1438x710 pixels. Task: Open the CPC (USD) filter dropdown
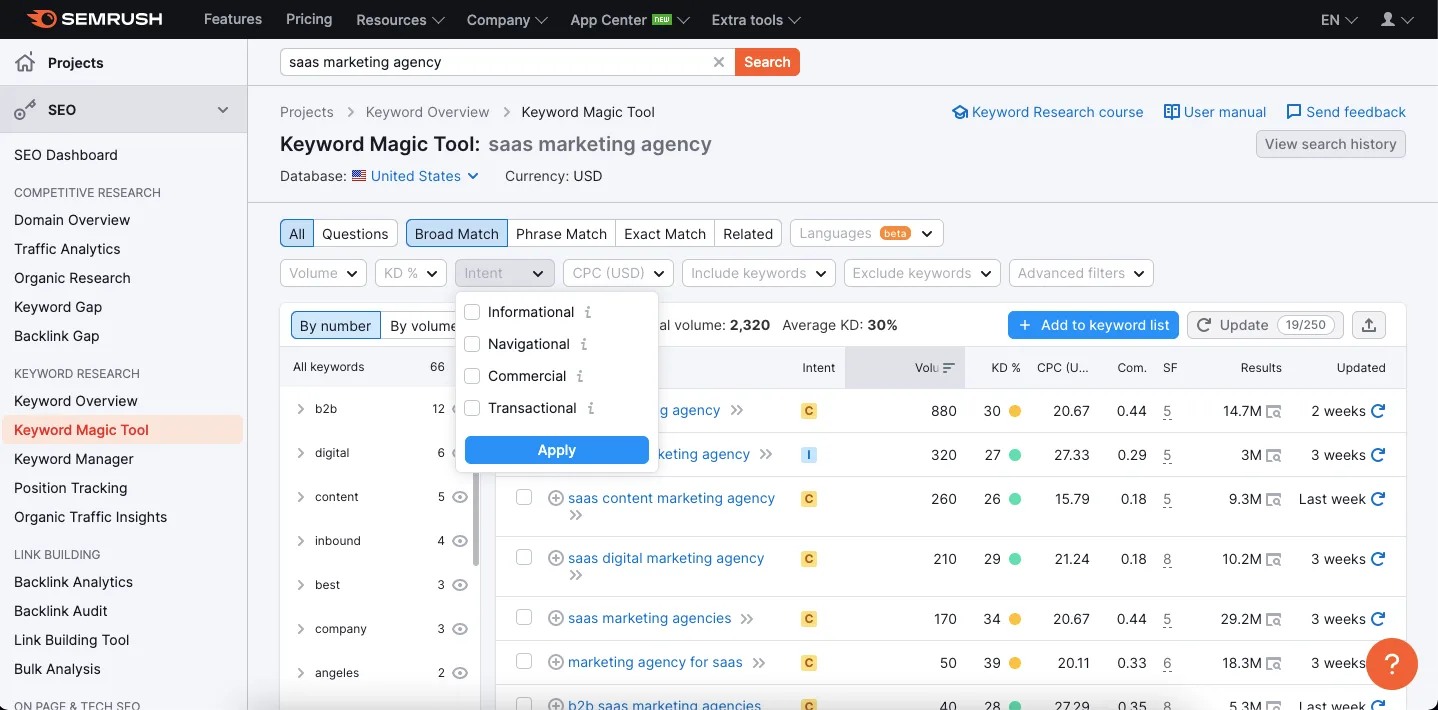tap(618, 273)
